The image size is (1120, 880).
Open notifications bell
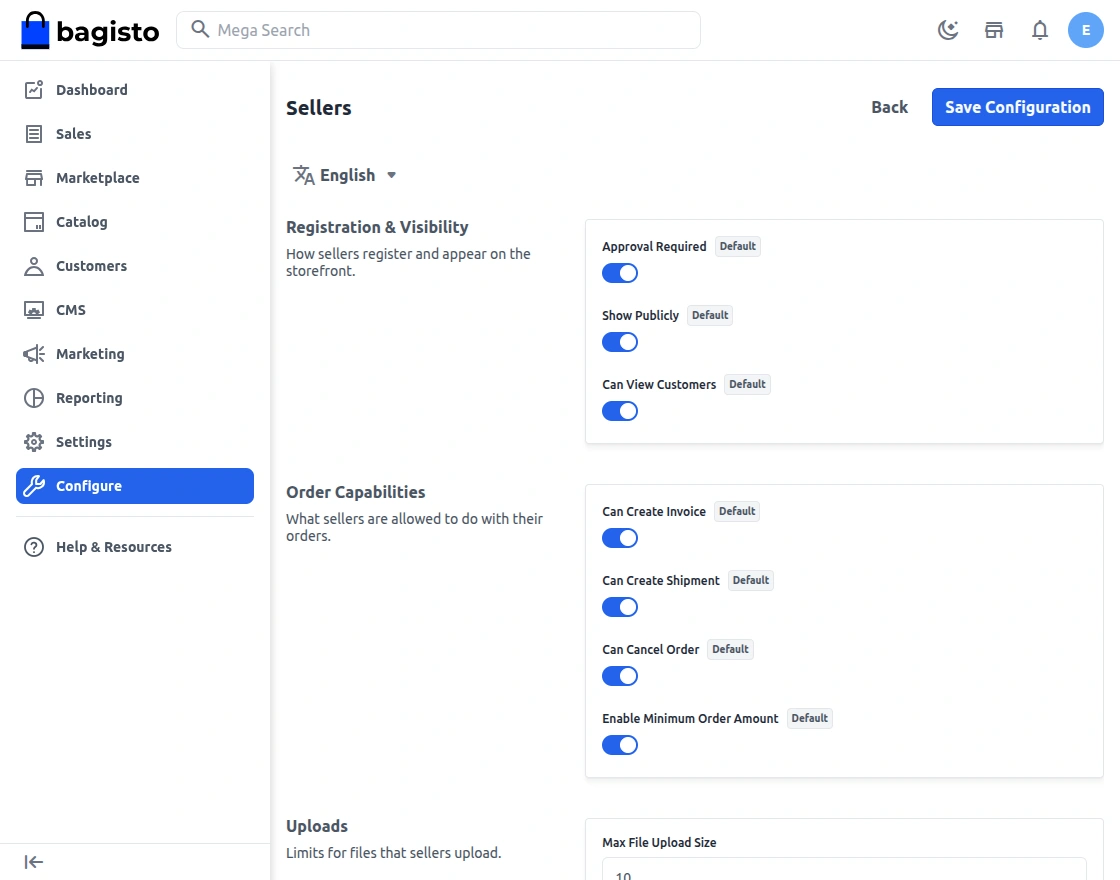(1040, 30)
